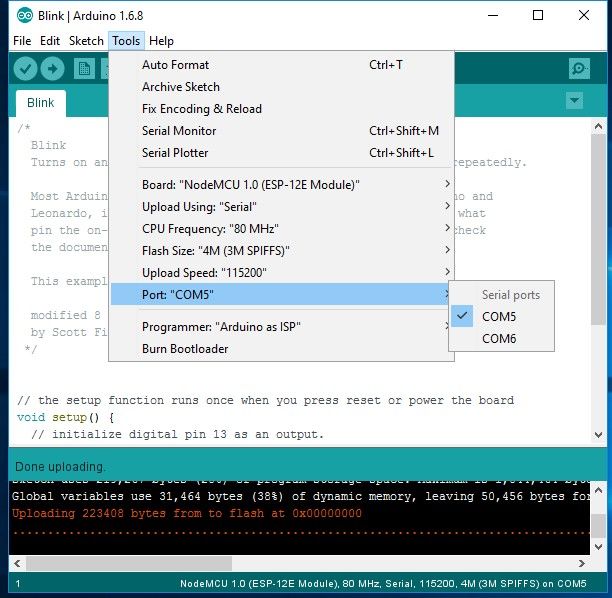612x598 pixels.
Task: Select COM6 serial port
Action: point(502,338)
